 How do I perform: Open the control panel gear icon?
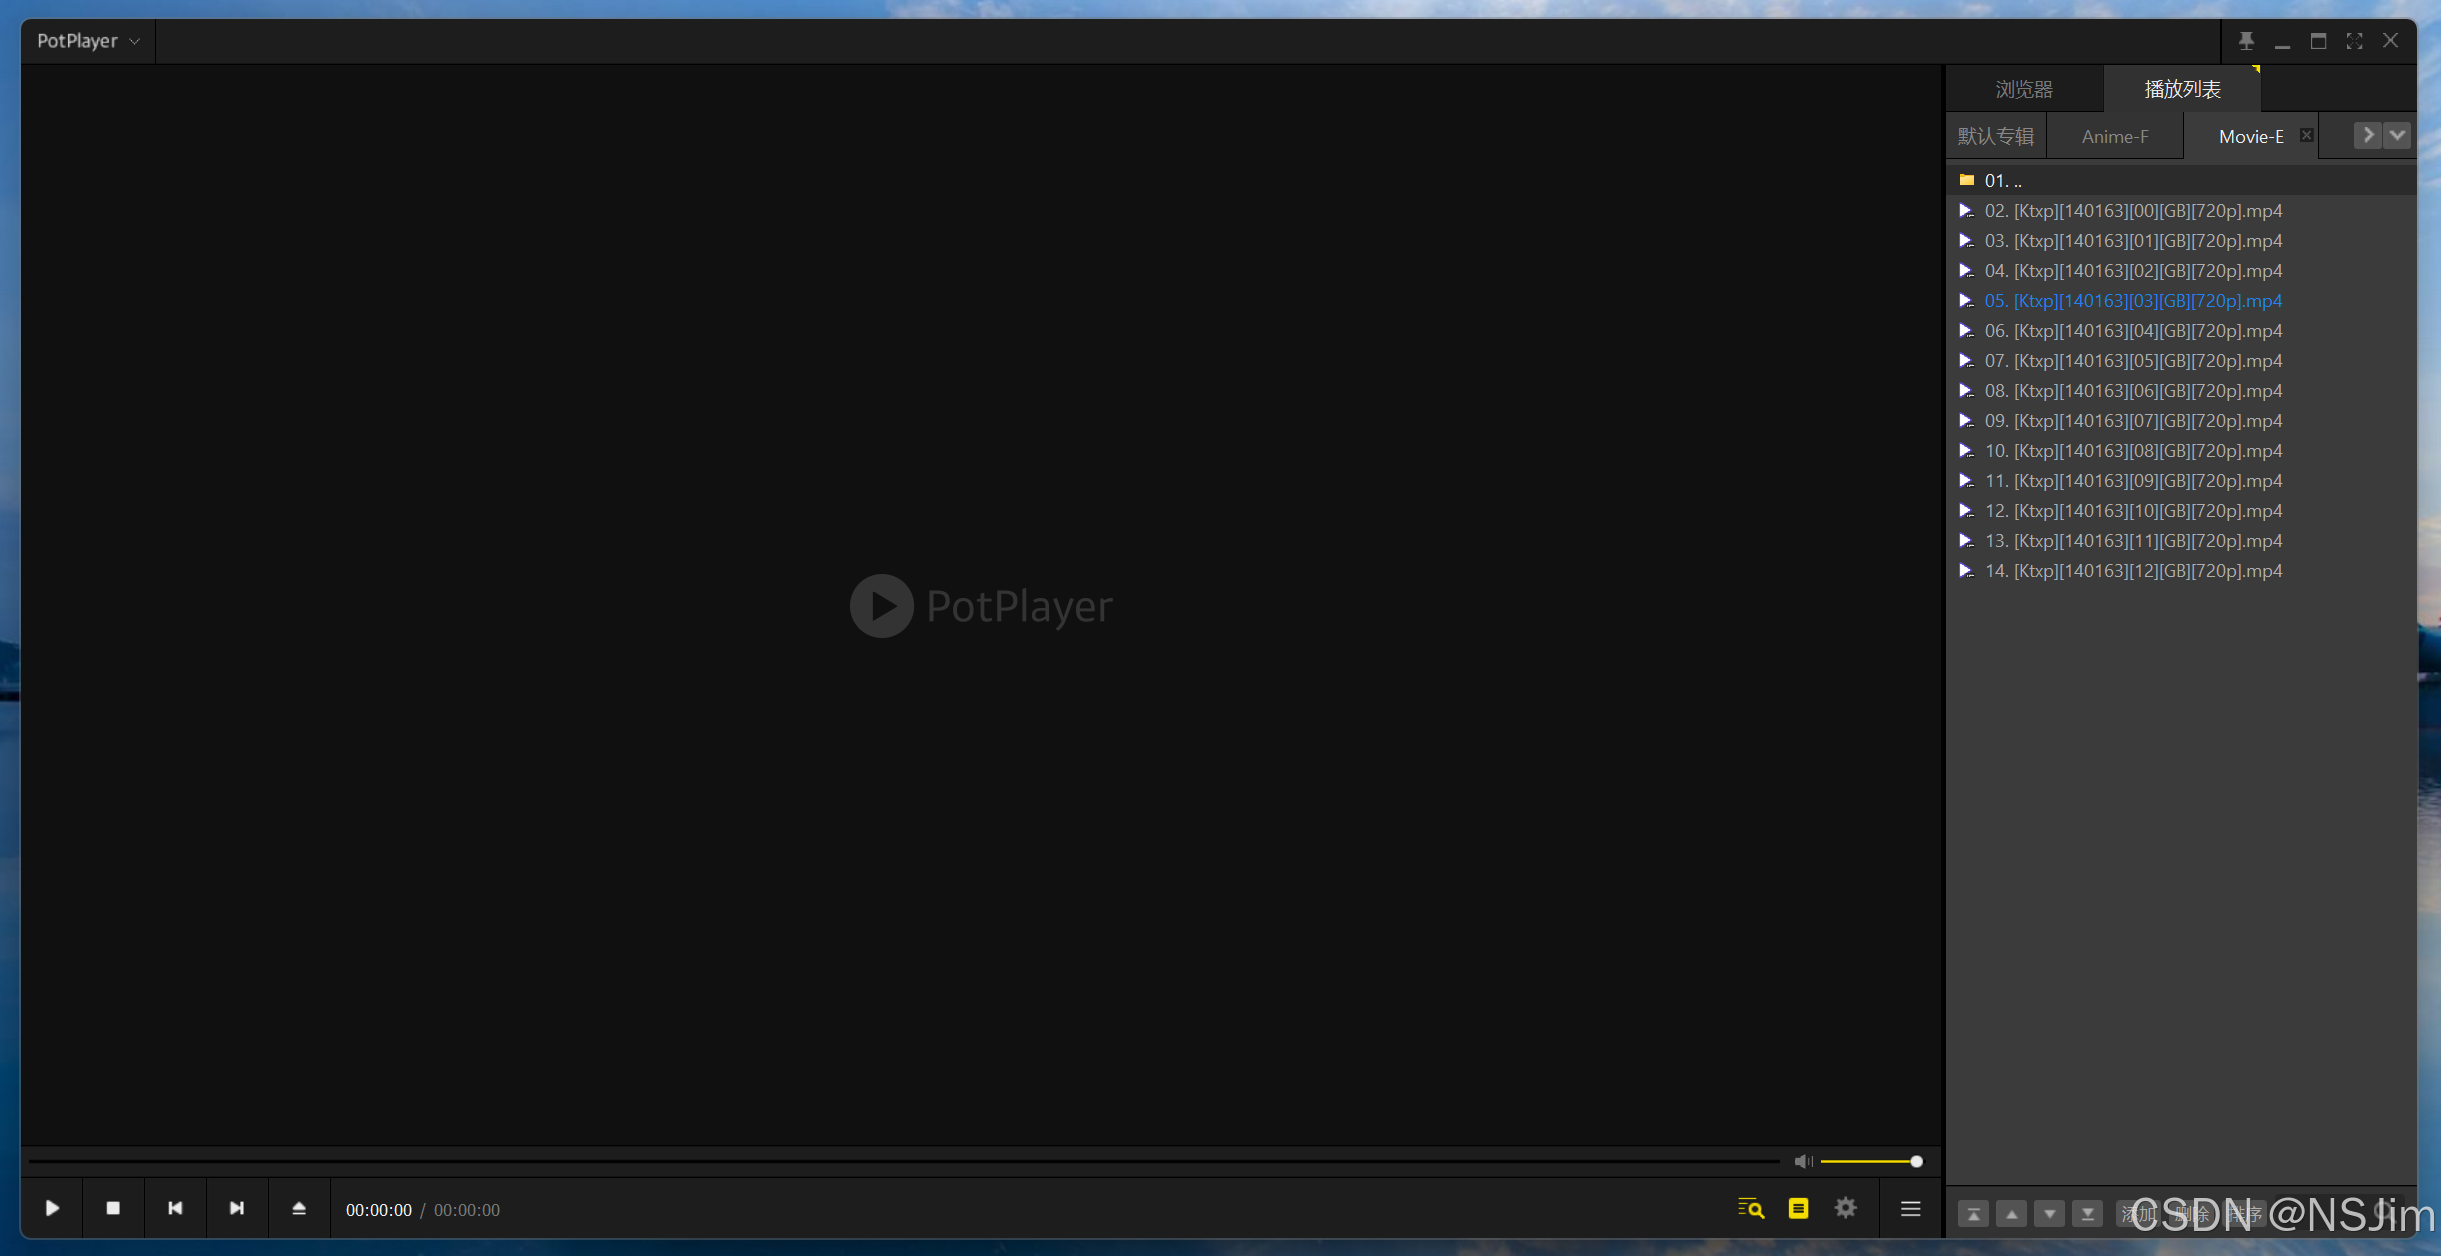[x=1846, y=1208]
